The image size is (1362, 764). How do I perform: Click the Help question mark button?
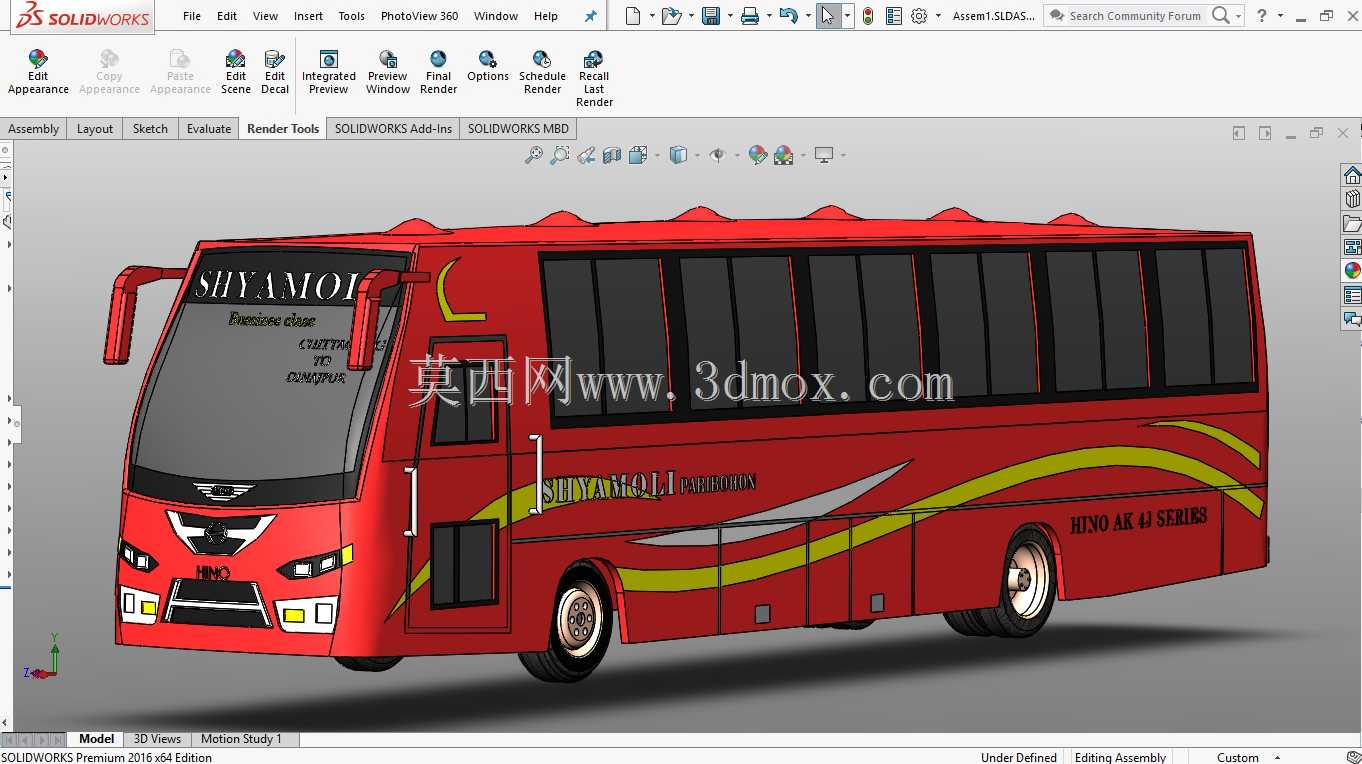(1262, 16)
